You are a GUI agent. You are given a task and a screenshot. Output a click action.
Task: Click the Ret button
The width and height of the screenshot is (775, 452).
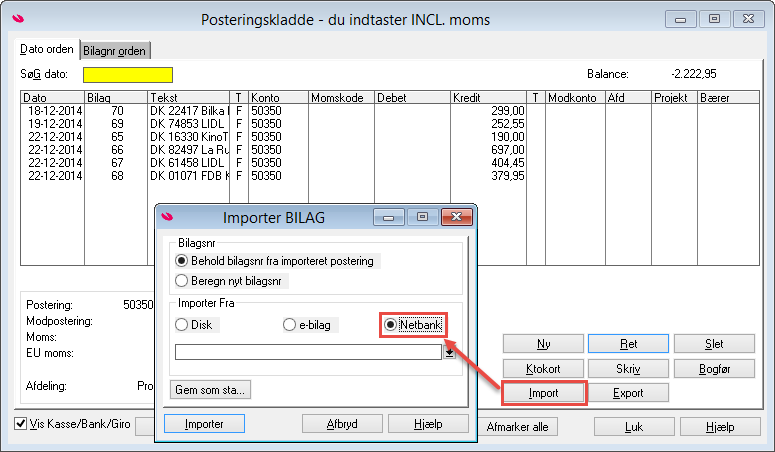coord(628,344)
